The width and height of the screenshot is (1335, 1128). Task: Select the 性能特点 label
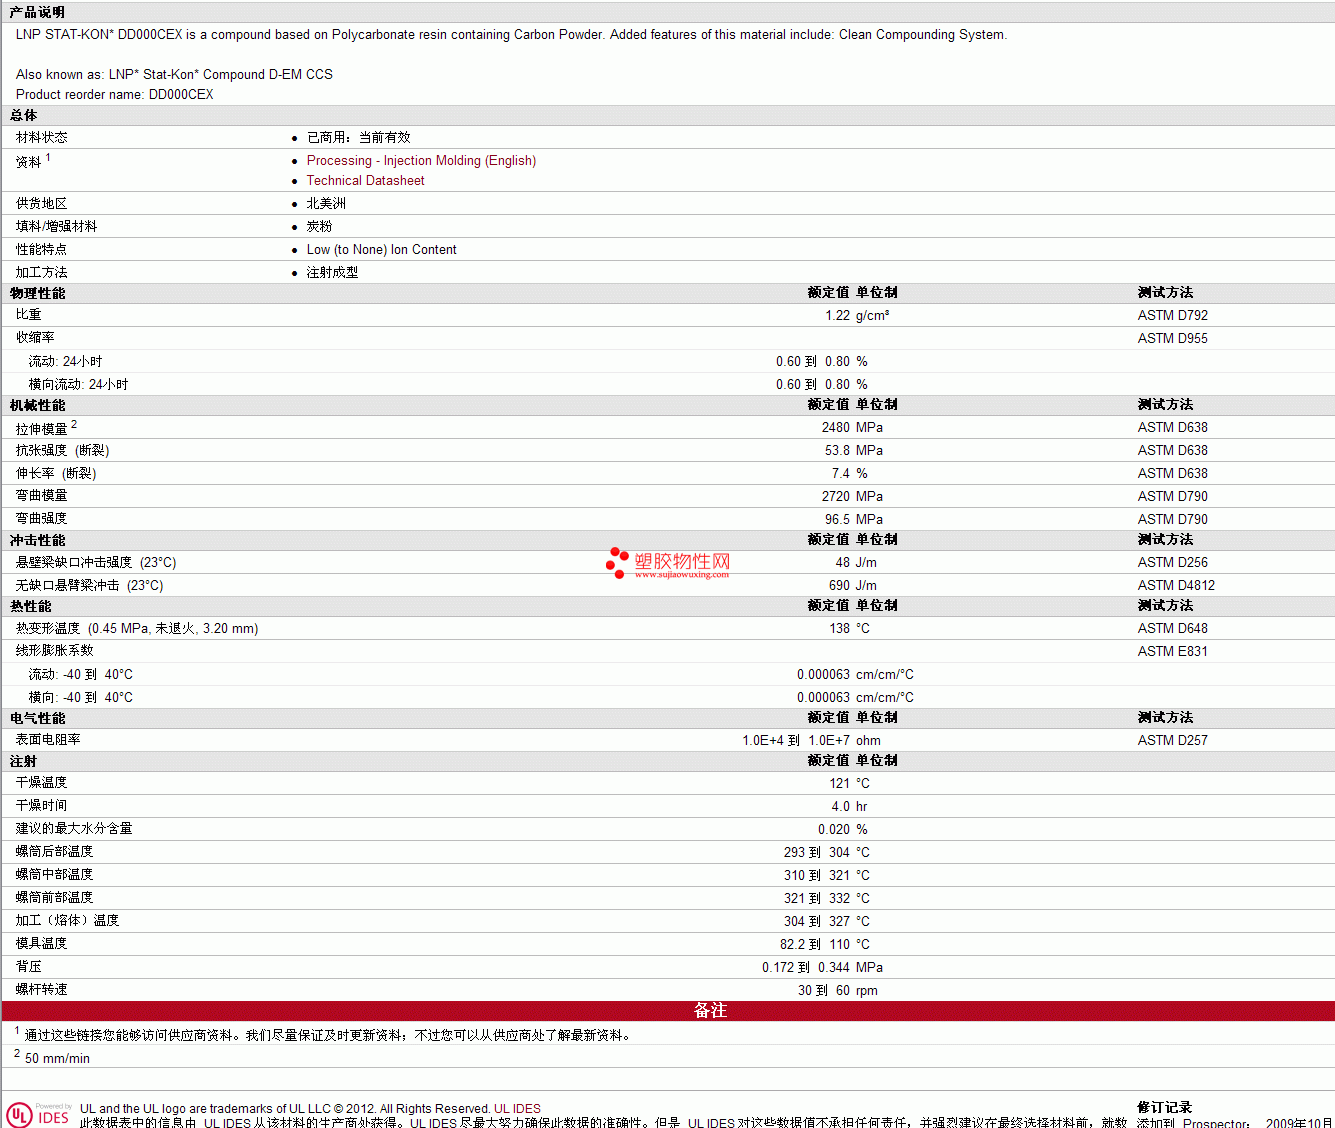pos(42,250)
